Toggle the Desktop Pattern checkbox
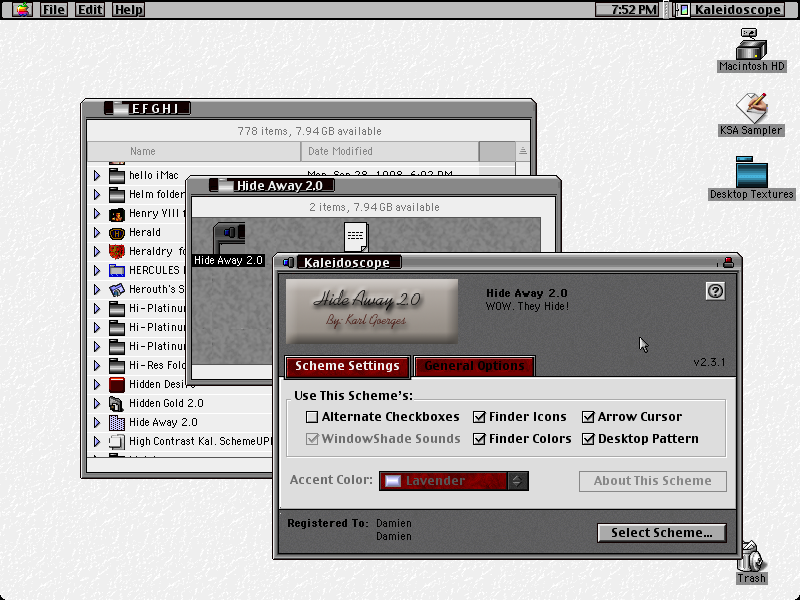 588,439
